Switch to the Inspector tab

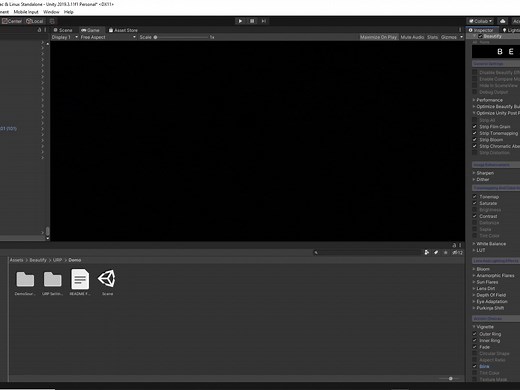(481, 30)
